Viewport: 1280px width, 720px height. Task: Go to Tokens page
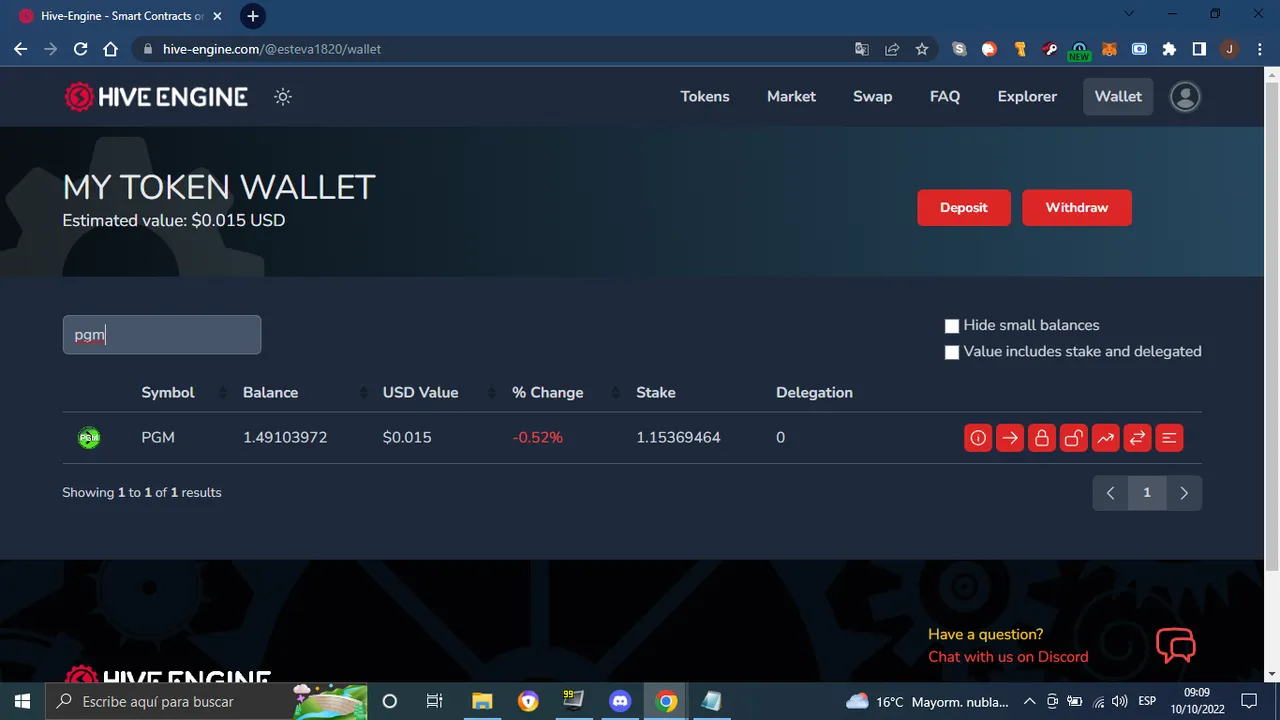point(705,97)
